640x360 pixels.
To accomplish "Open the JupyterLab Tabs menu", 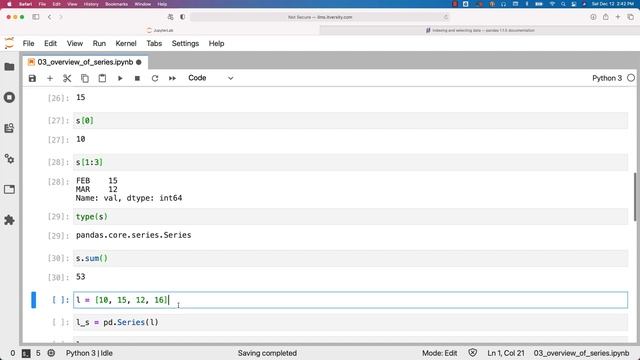I will 154,44.
